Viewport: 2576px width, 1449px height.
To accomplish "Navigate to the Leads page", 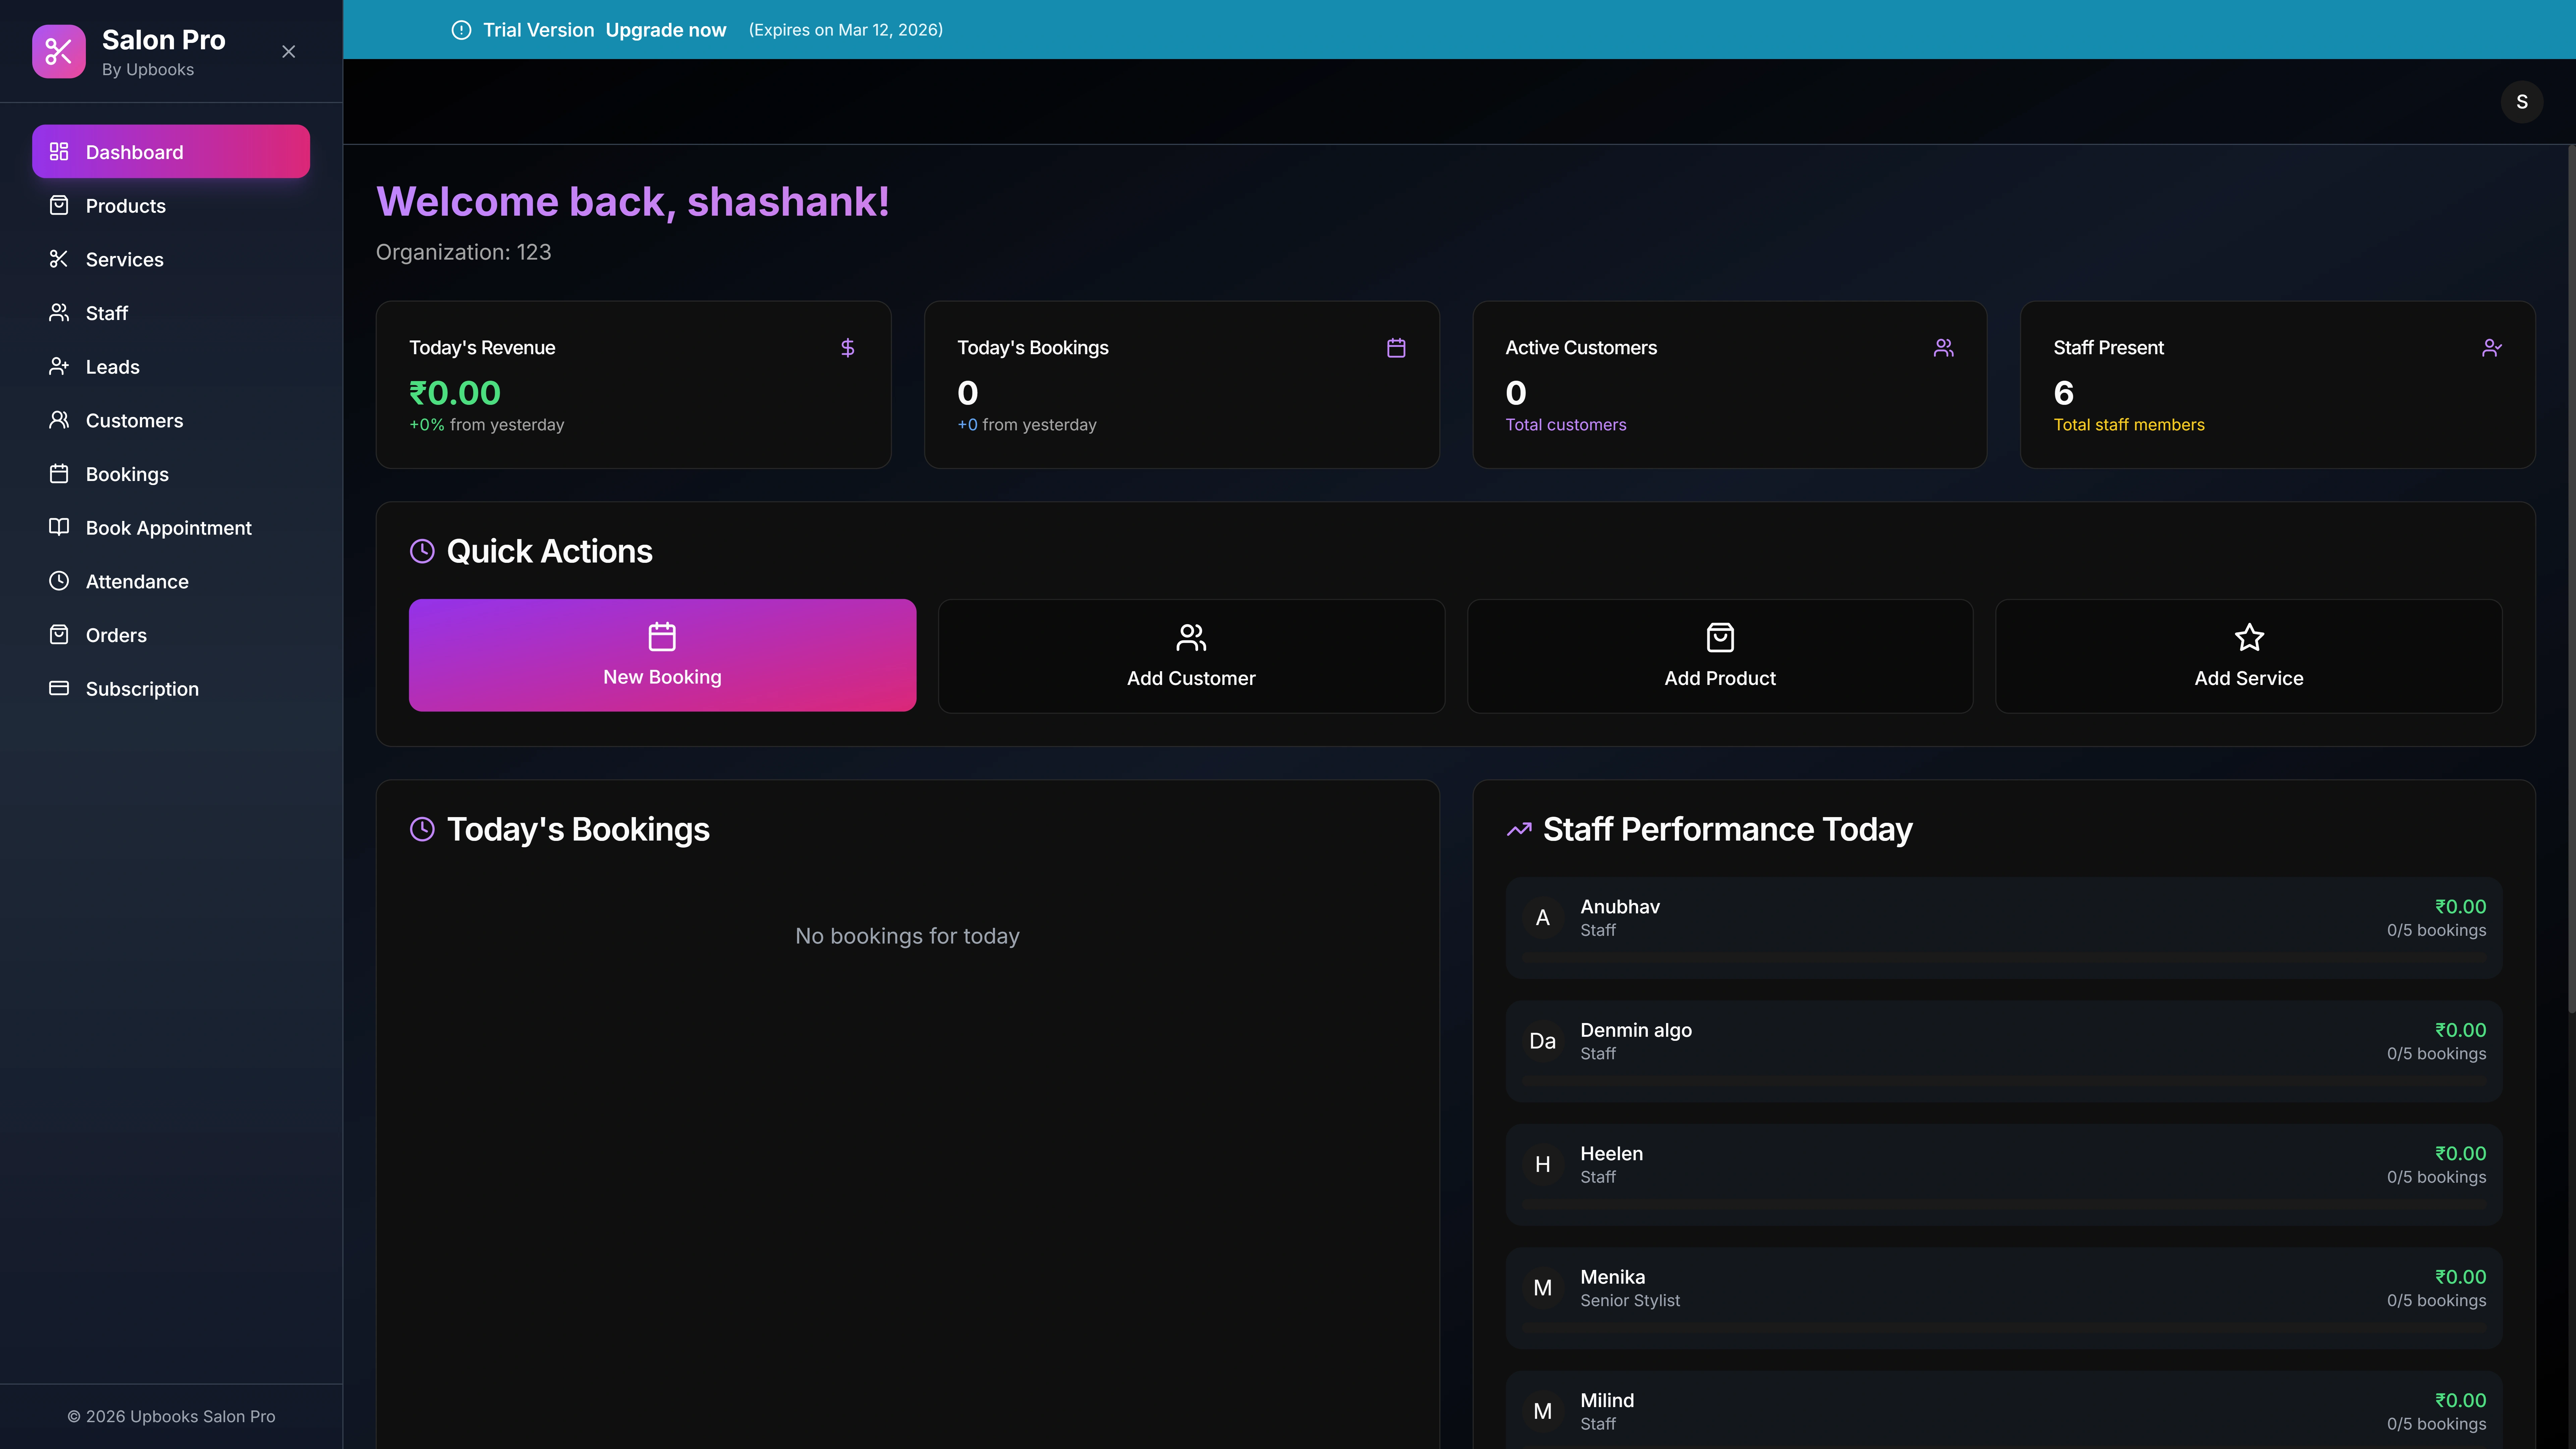I will click(112, 367).
